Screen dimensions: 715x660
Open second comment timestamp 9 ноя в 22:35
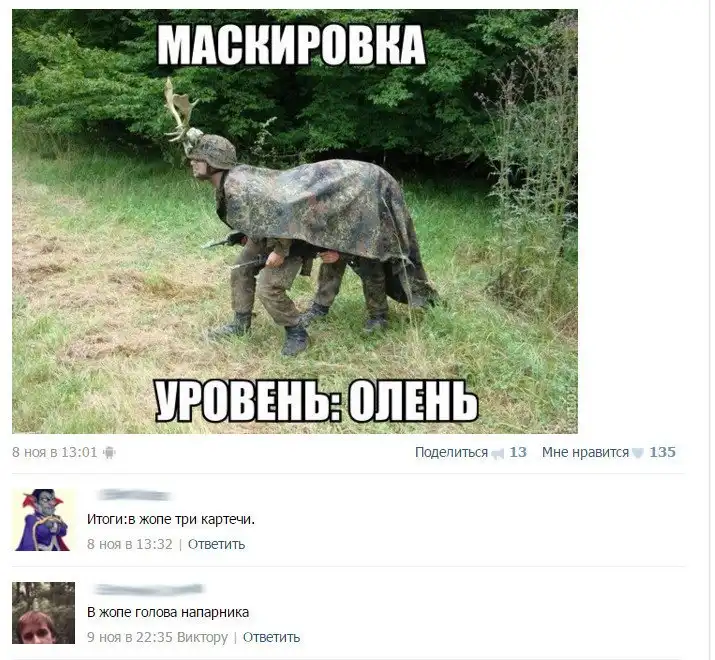point(130,637)
